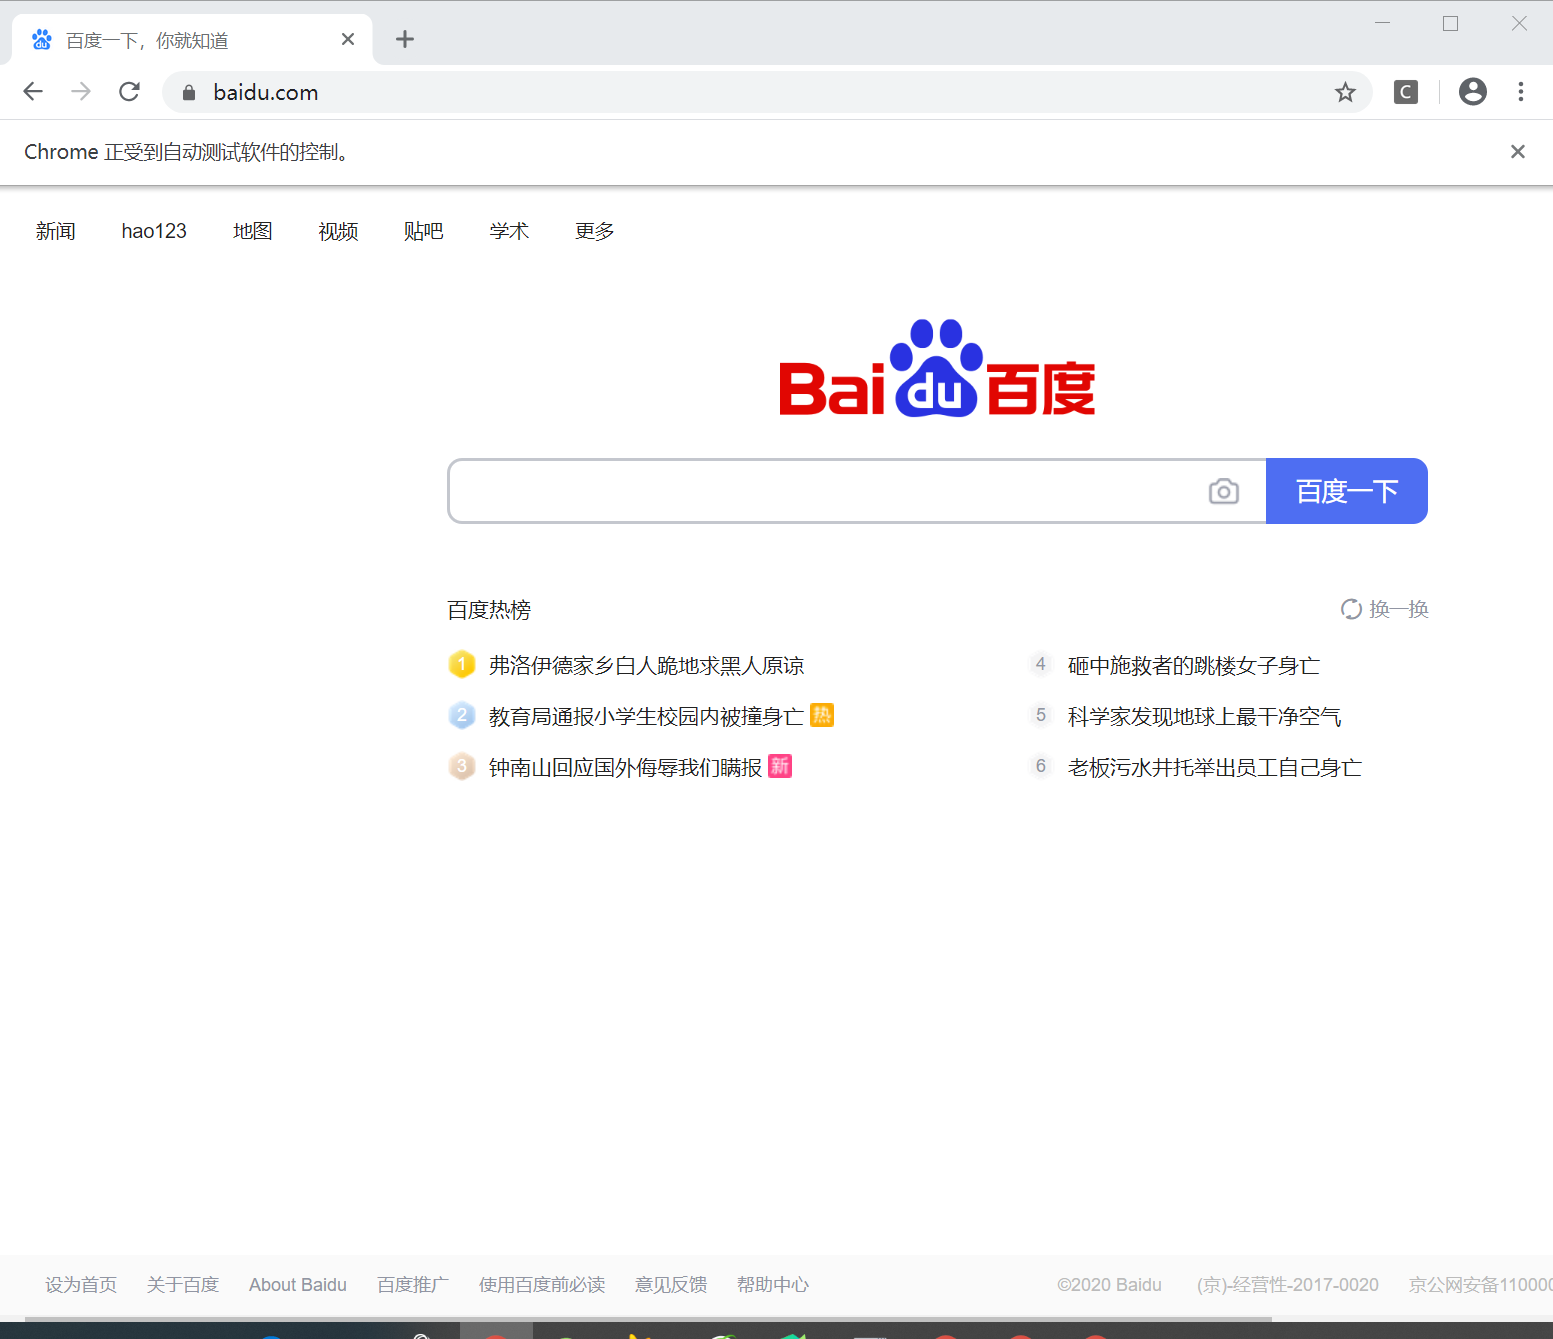
Task: Click the Baidu logo
Action: pyautogui.click(x=937, y=368)
